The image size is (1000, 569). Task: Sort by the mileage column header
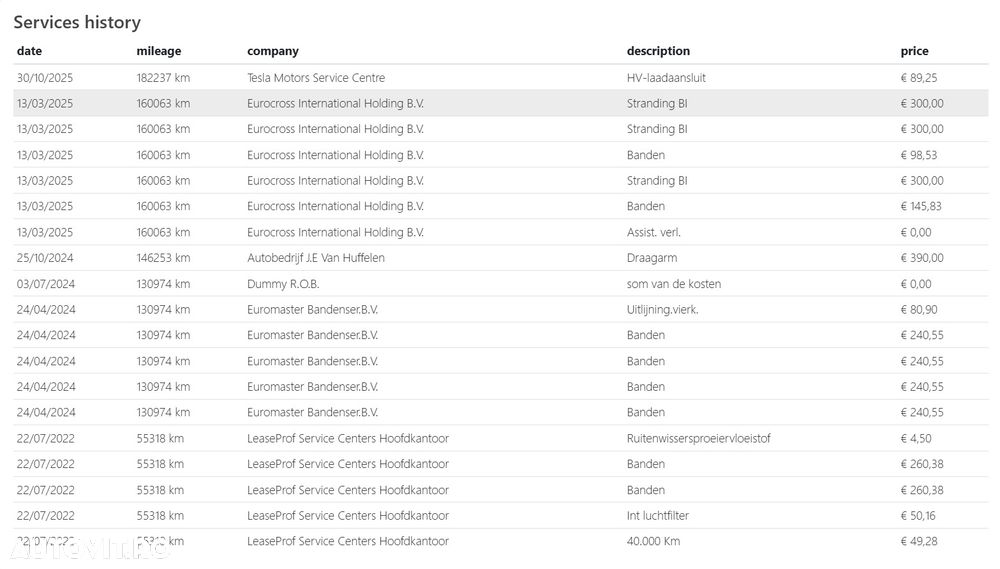click(159, 51)
